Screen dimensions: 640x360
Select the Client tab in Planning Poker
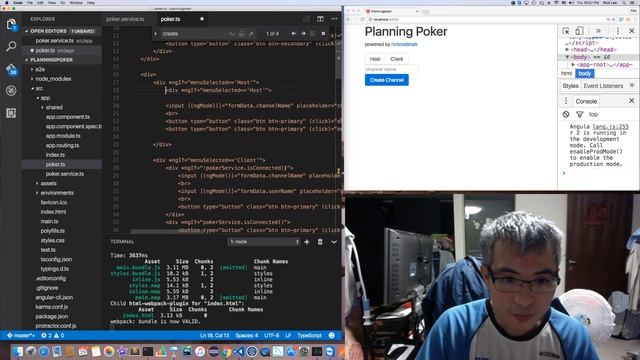(x=396, y=59)
